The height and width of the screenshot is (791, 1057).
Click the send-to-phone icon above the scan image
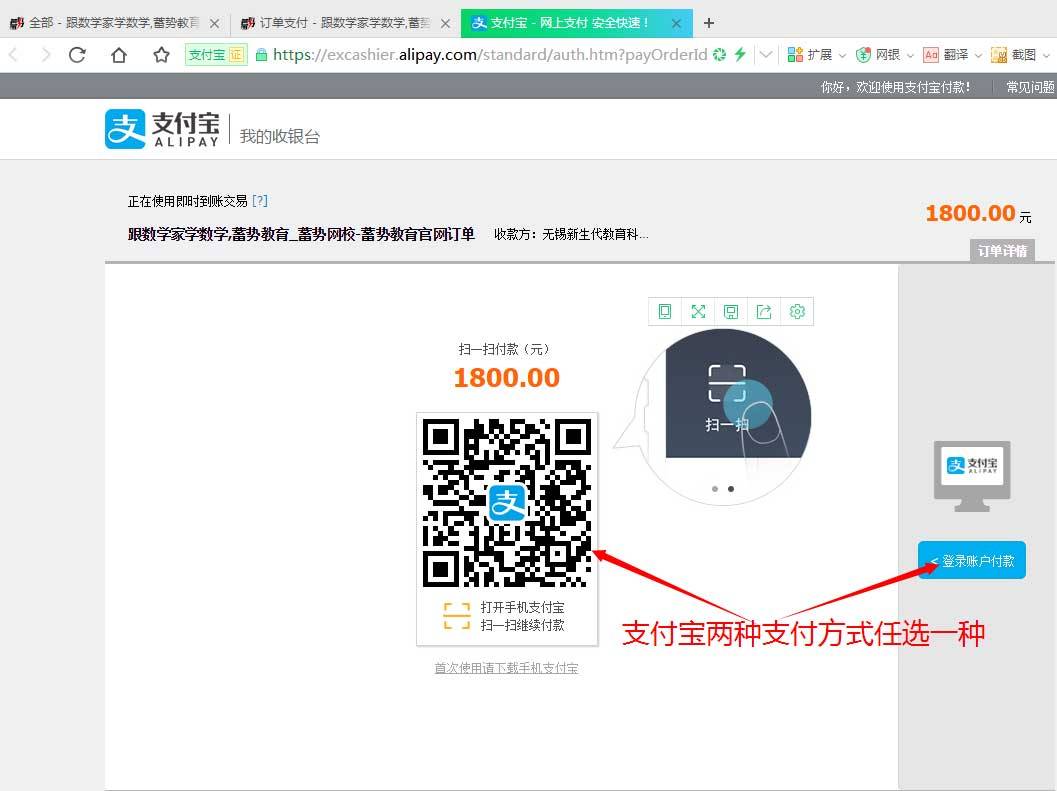click(x=665, y=312)
